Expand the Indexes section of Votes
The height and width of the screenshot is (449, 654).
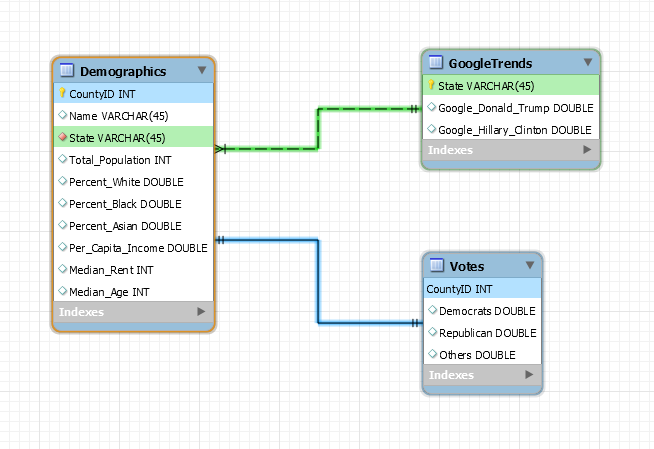point(529,374)
